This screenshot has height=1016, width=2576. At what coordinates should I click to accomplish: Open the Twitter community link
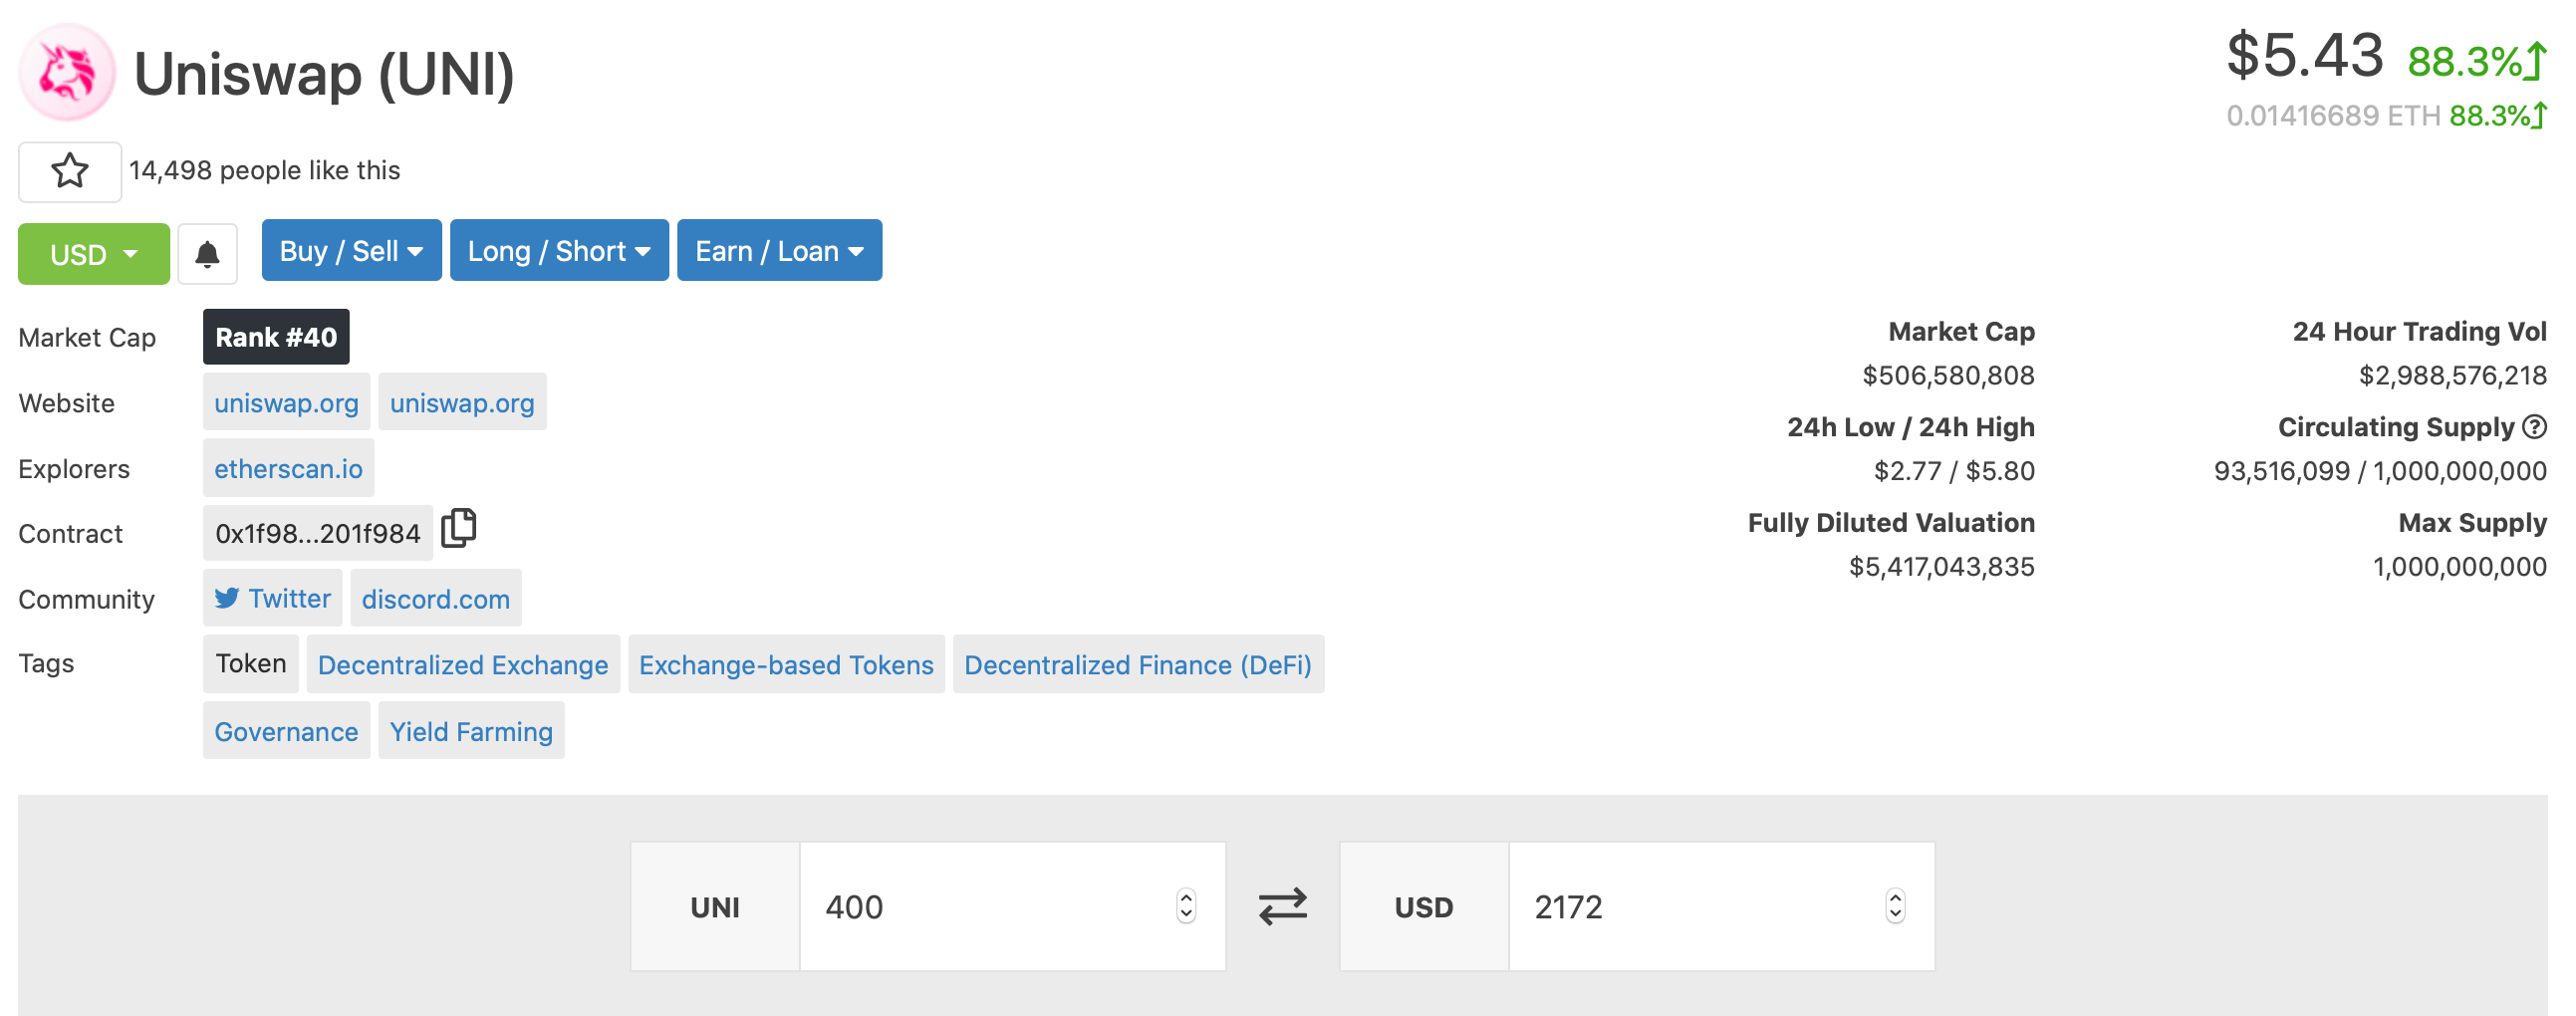coord(273,598)
